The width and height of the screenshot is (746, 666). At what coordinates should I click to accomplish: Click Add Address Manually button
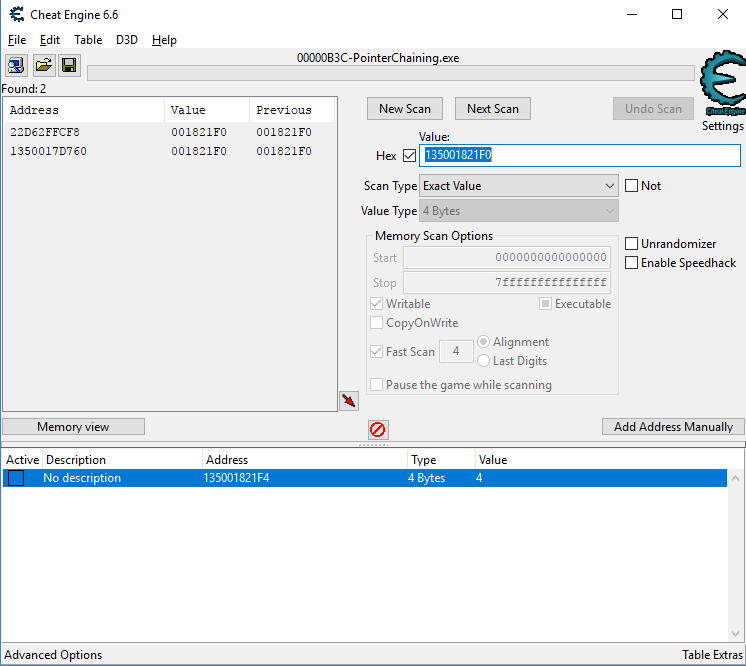tap(673, 427)
